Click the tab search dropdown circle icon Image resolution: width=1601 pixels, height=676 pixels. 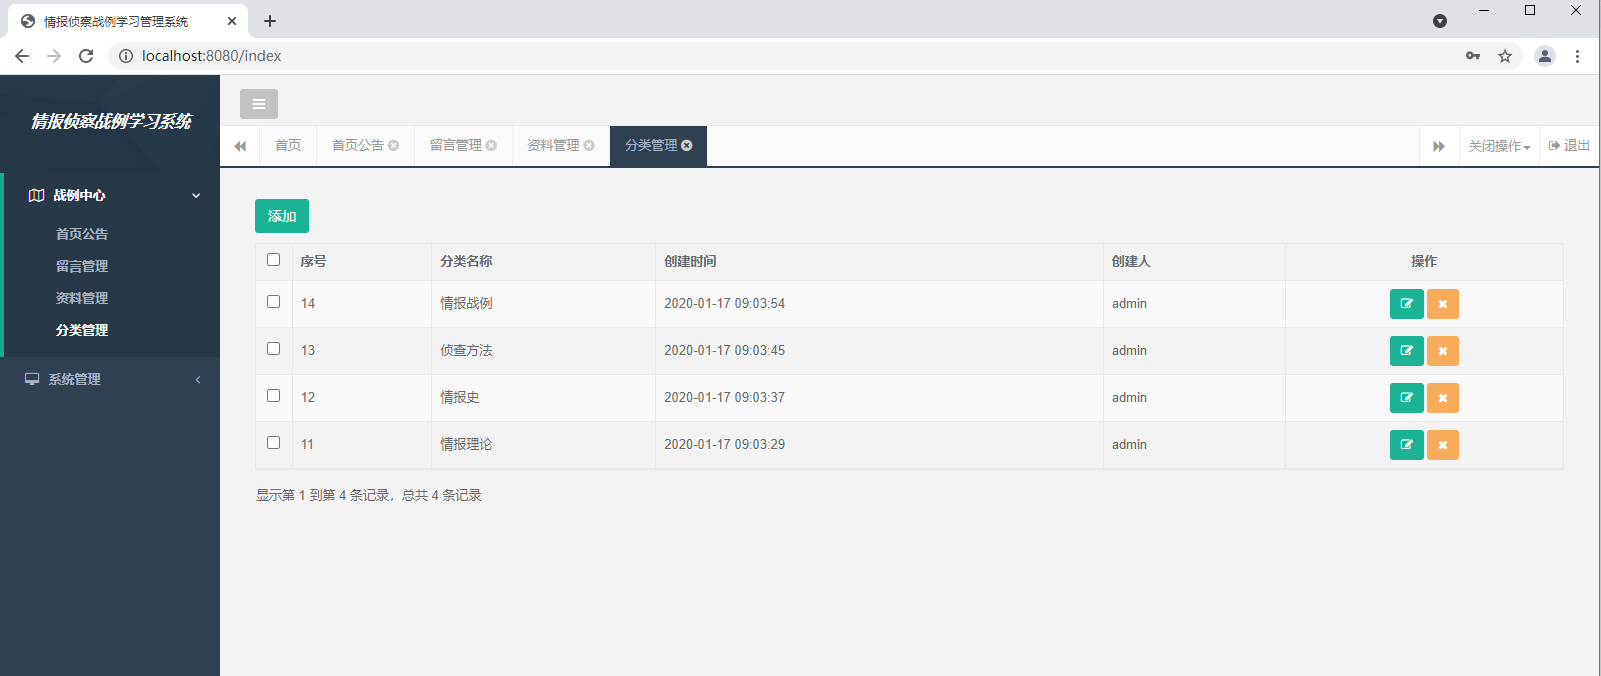(x=1440, y=21)
